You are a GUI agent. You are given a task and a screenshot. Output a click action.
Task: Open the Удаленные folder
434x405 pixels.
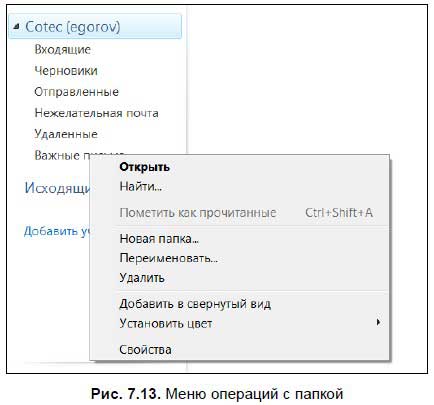tap(66, 134)
